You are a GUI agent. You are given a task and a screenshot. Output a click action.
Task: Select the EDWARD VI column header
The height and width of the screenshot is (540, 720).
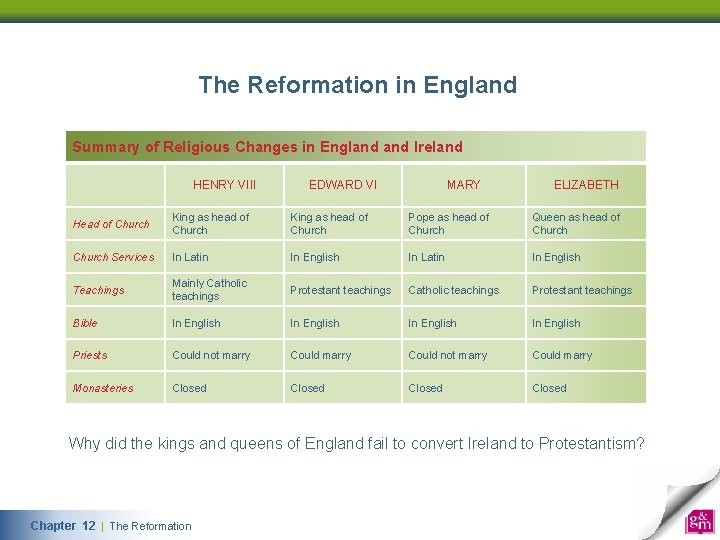point(343,185)
